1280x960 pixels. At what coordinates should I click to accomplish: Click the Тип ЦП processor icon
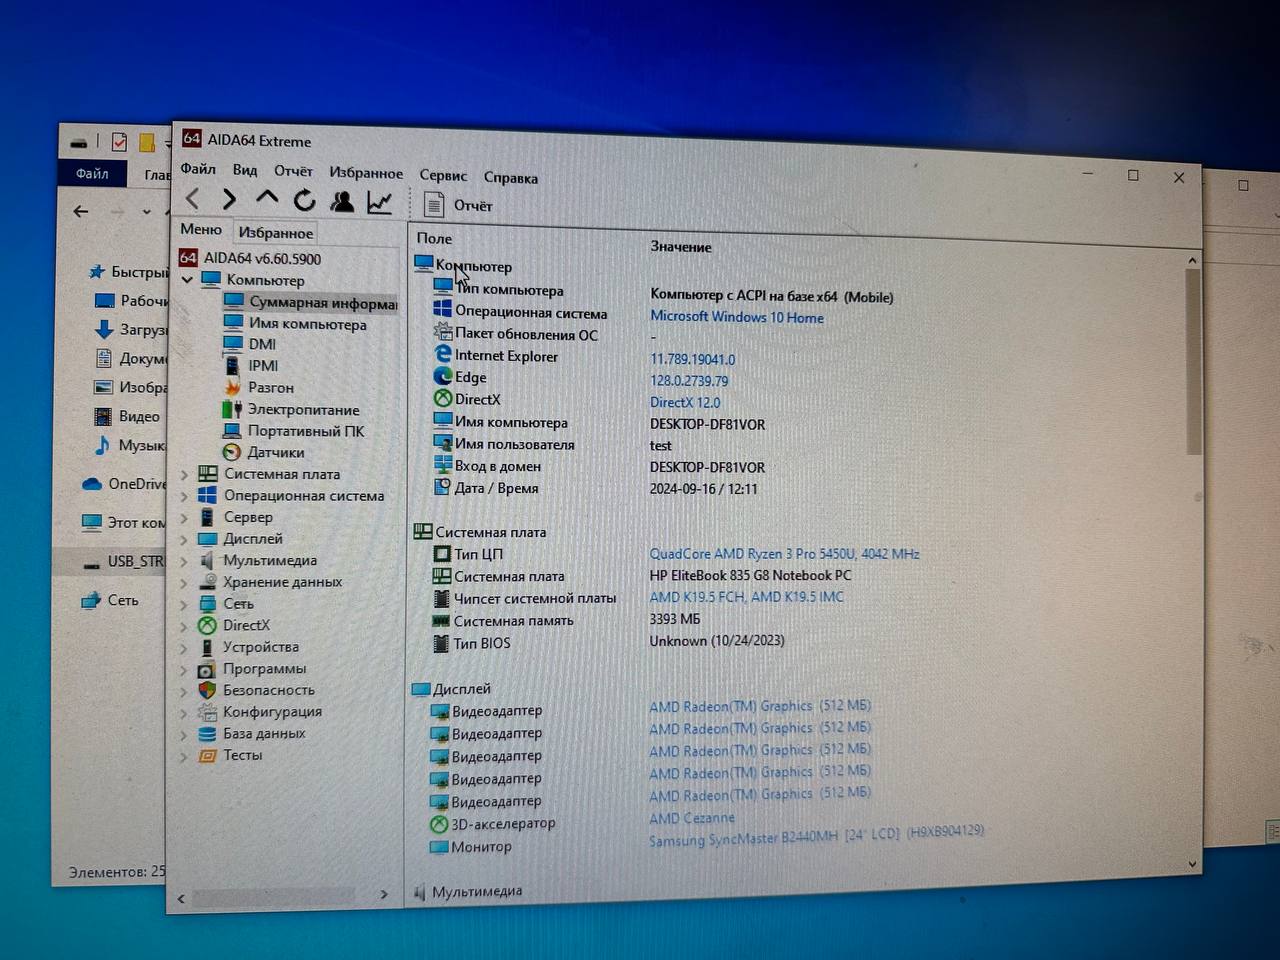tap(441, 554)
